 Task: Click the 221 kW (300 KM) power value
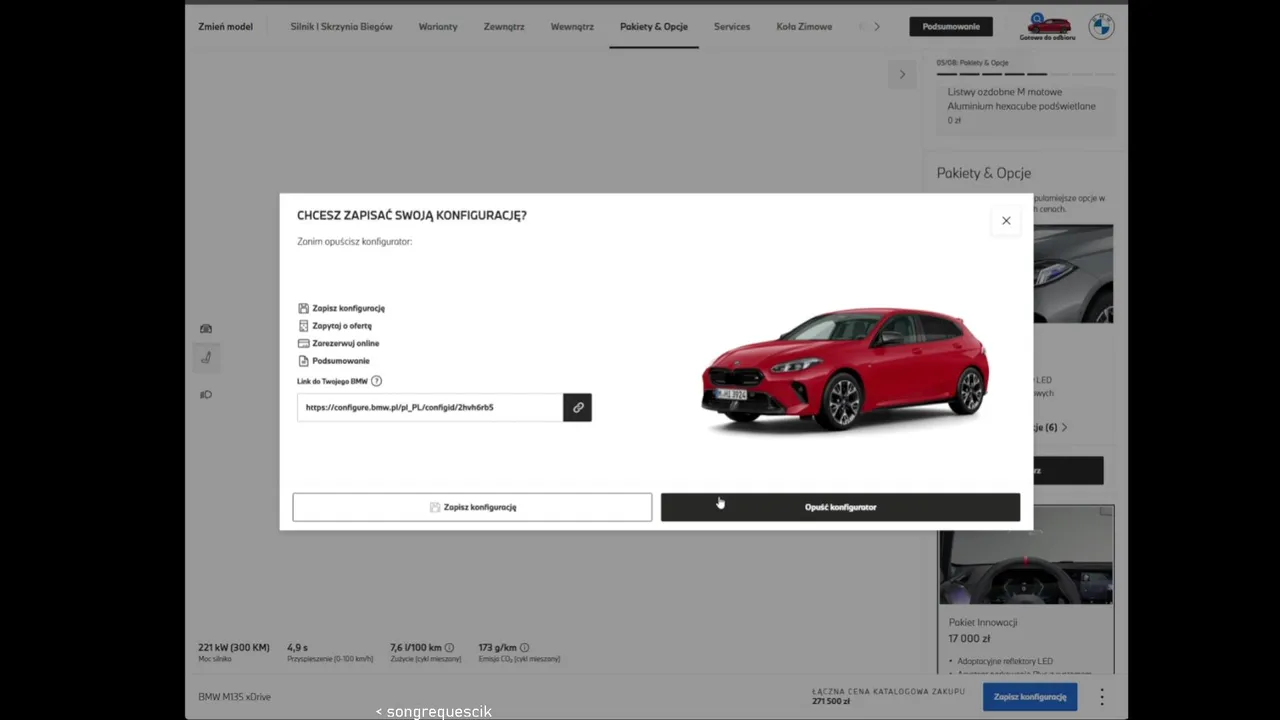click(234, 647)
